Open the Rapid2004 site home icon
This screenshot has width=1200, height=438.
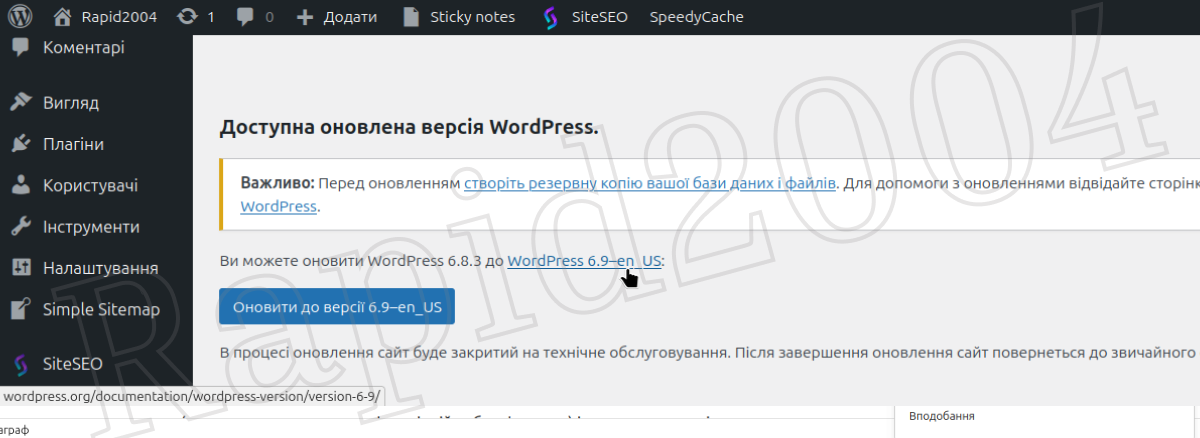(63, 17)
